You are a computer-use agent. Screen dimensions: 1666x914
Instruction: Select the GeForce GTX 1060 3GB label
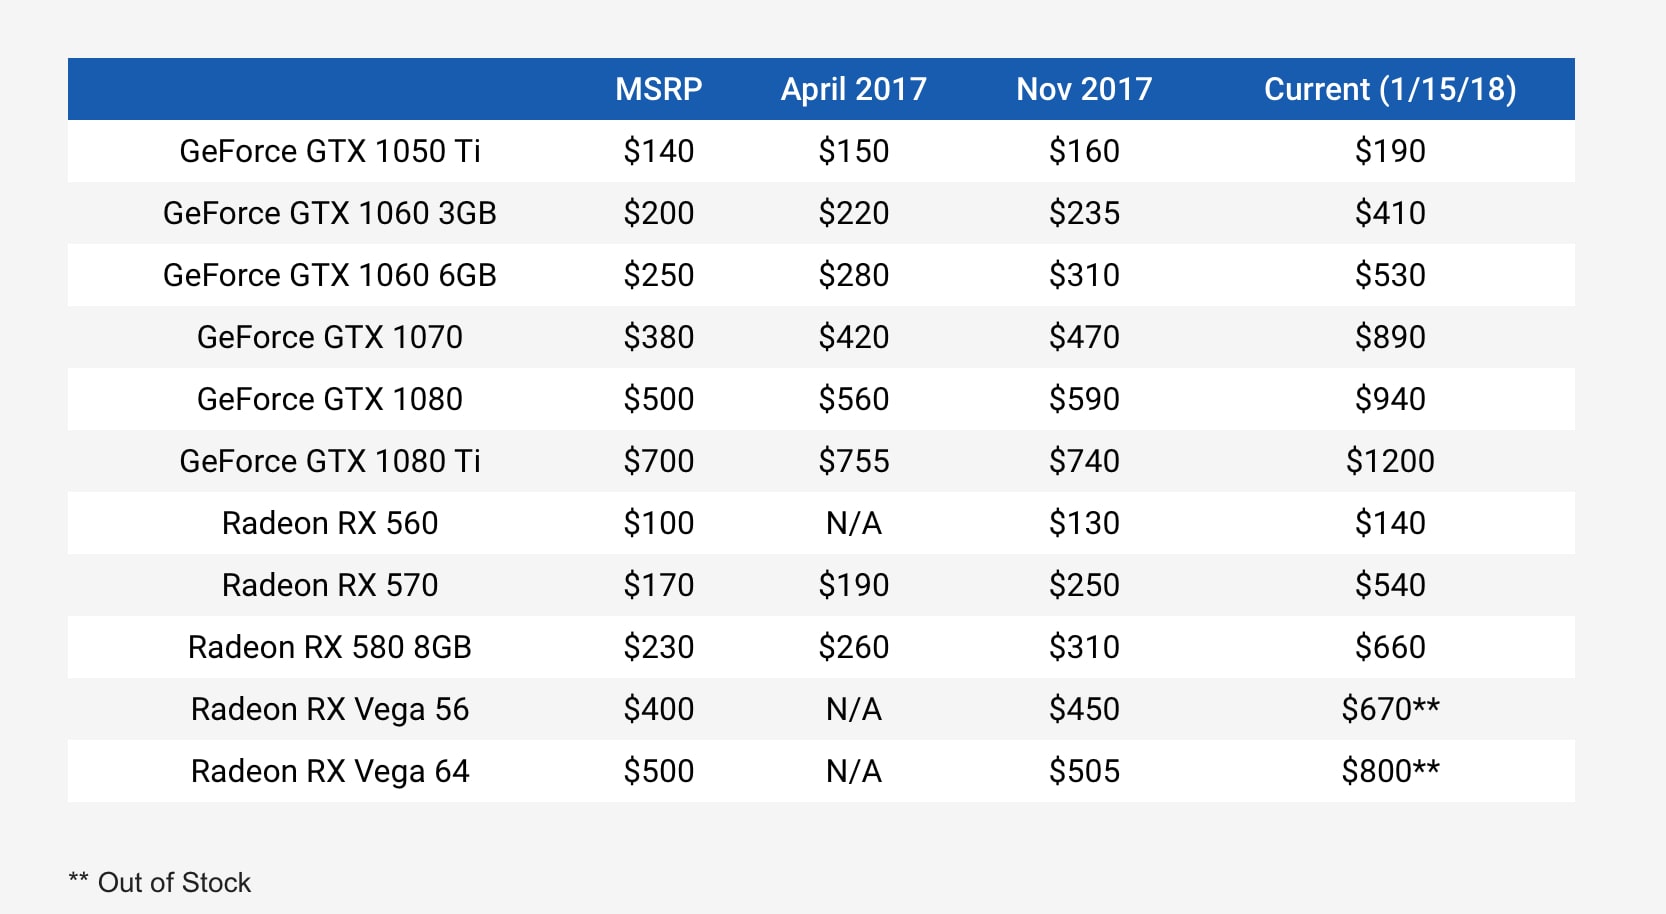tap(330, 213)
